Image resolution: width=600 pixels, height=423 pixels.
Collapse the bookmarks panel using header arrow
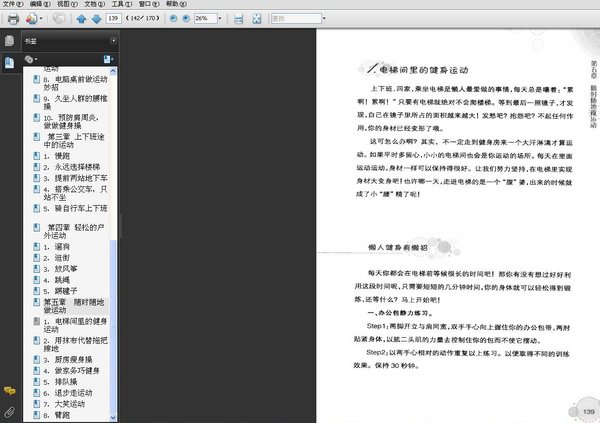tap(113, 41)
